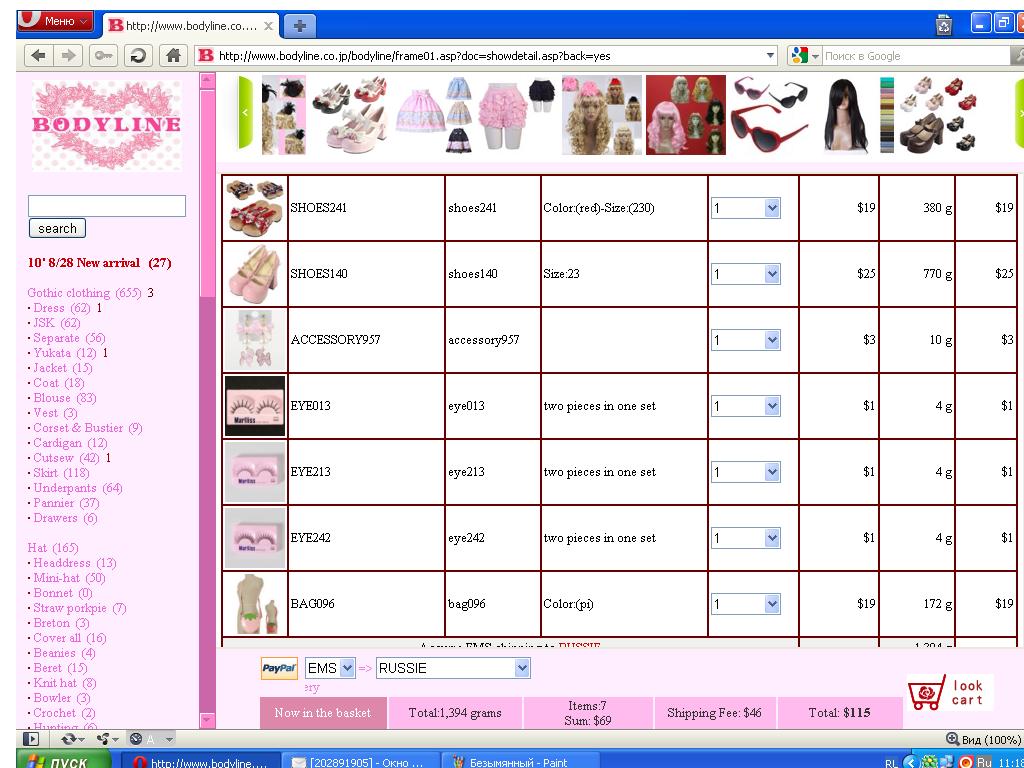The width and height of the screenshot is (1024, 768).
Task: Click the pink SHOES140 product thumbnail
Action: point(254,274)
